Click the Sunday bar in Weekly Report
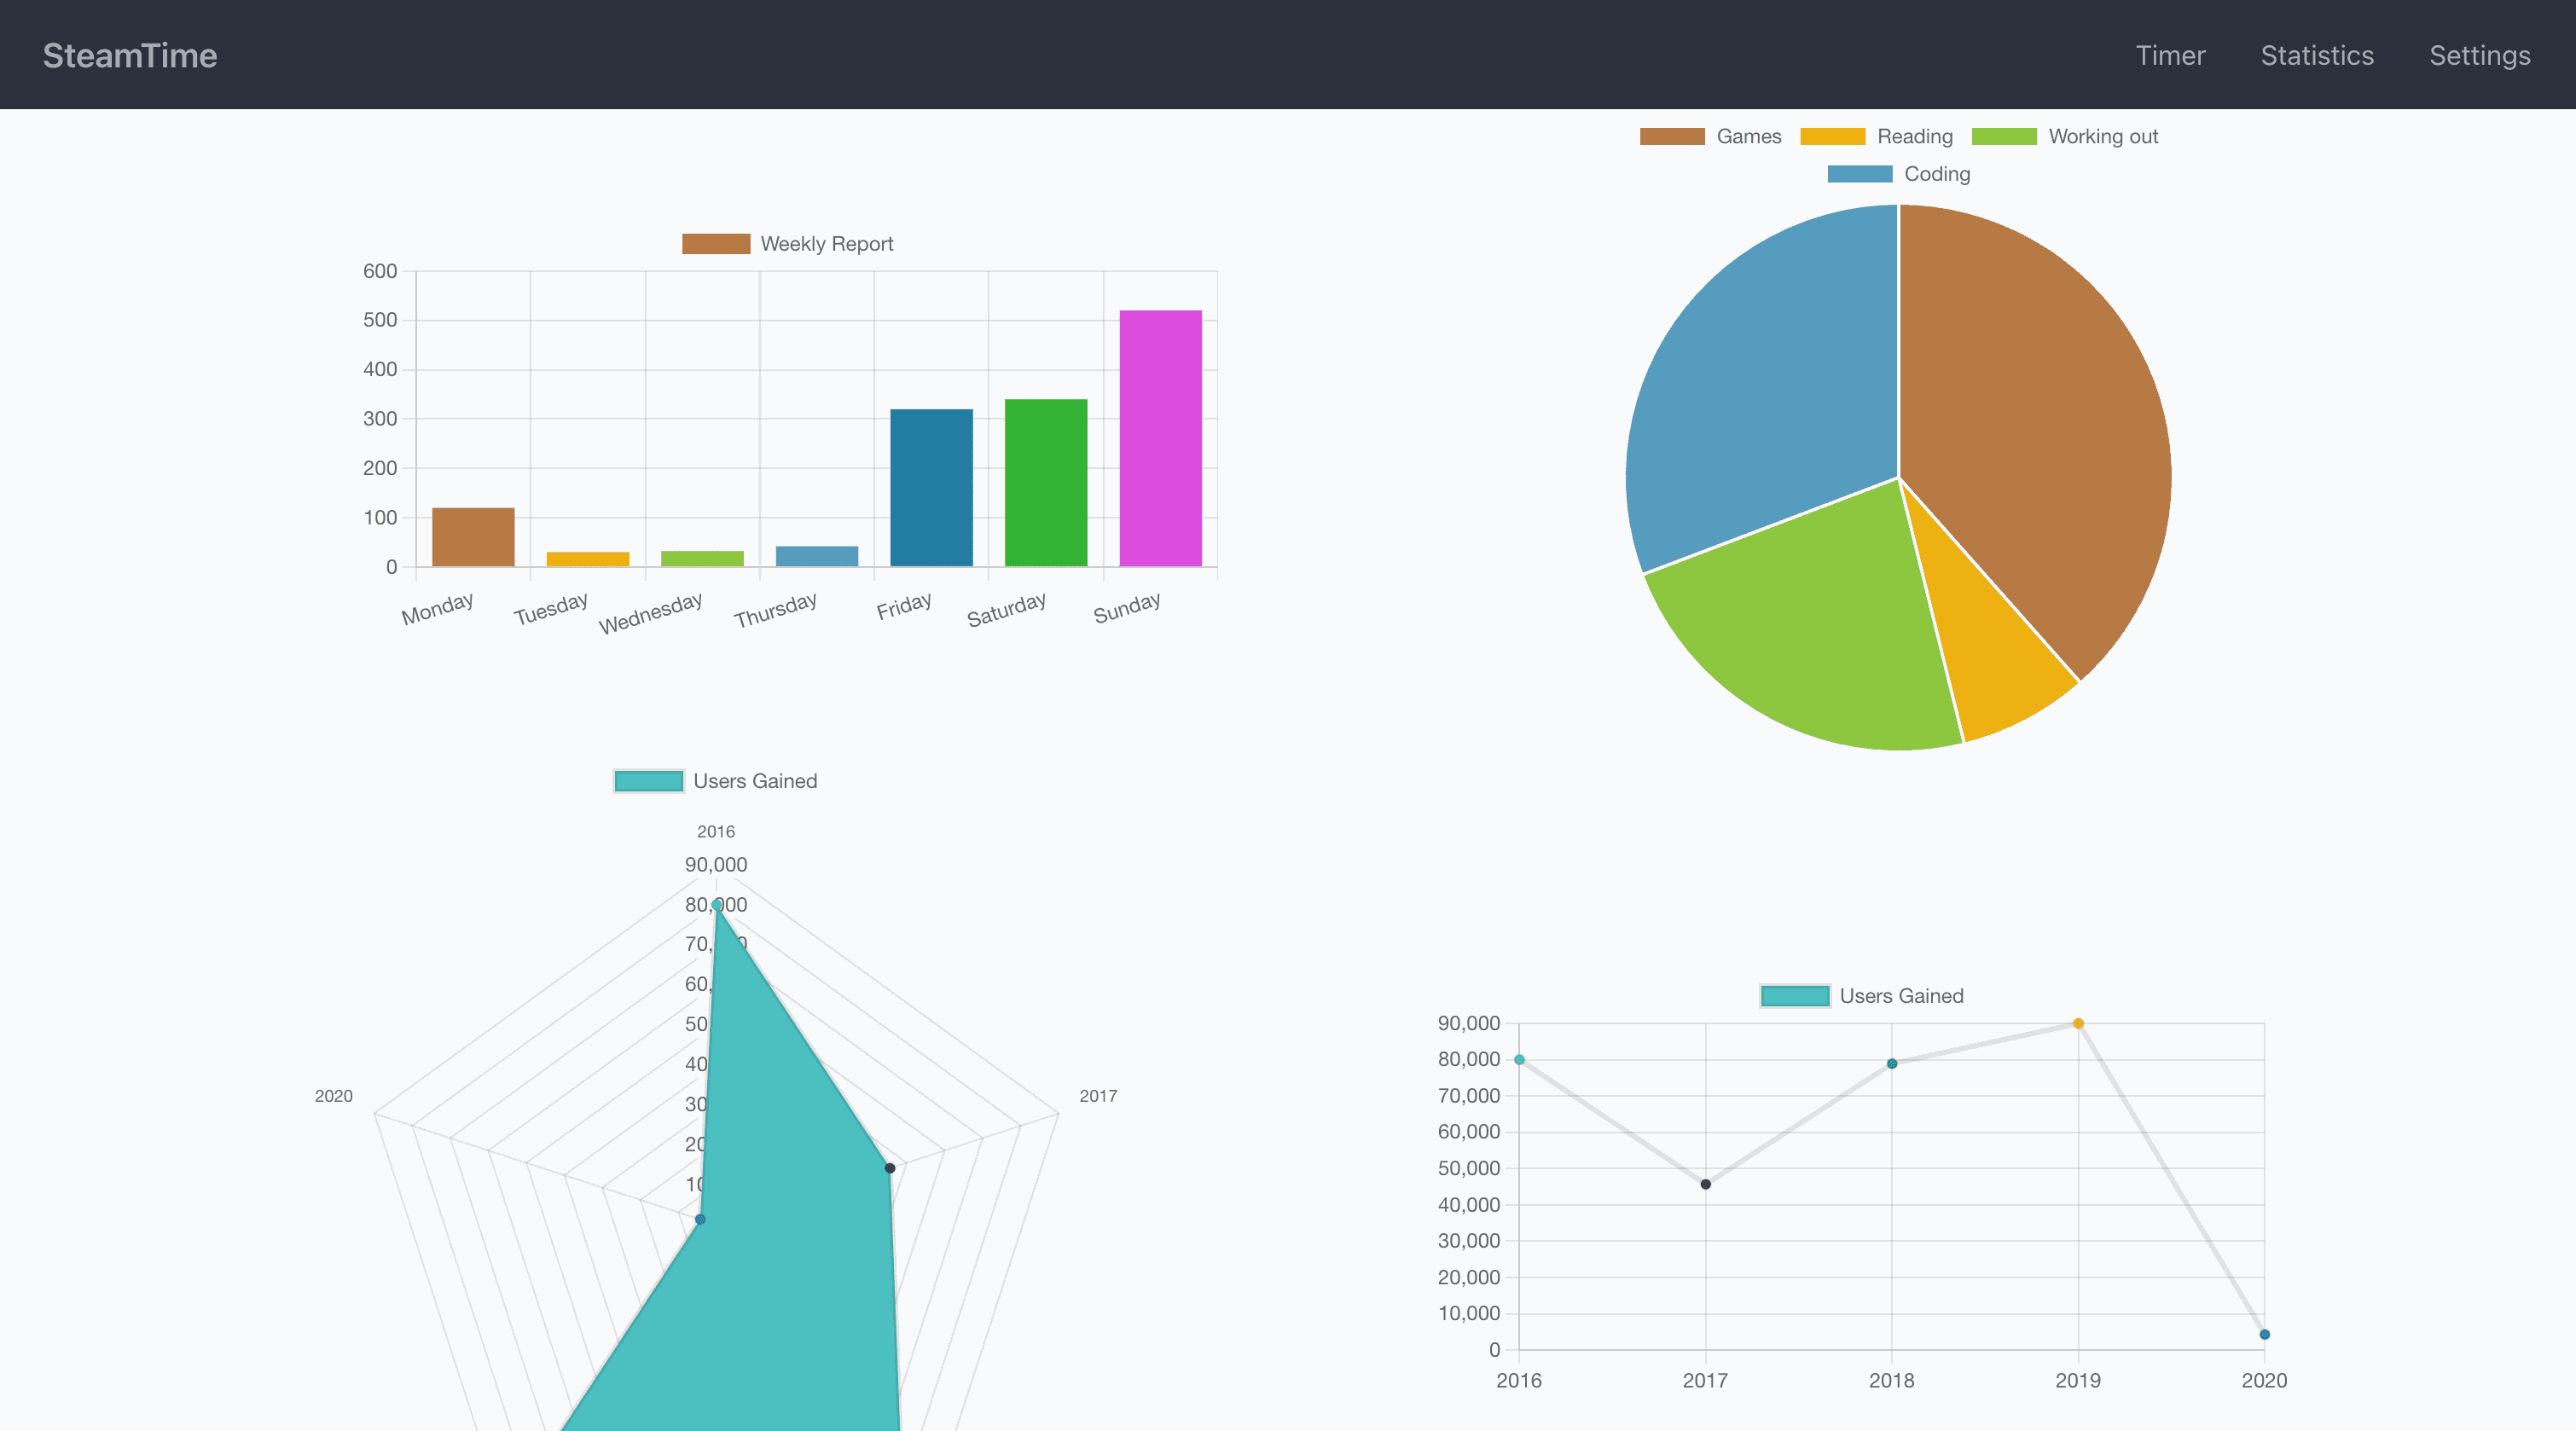This screenshot has width=2576, height=1431. point(1160,439)
